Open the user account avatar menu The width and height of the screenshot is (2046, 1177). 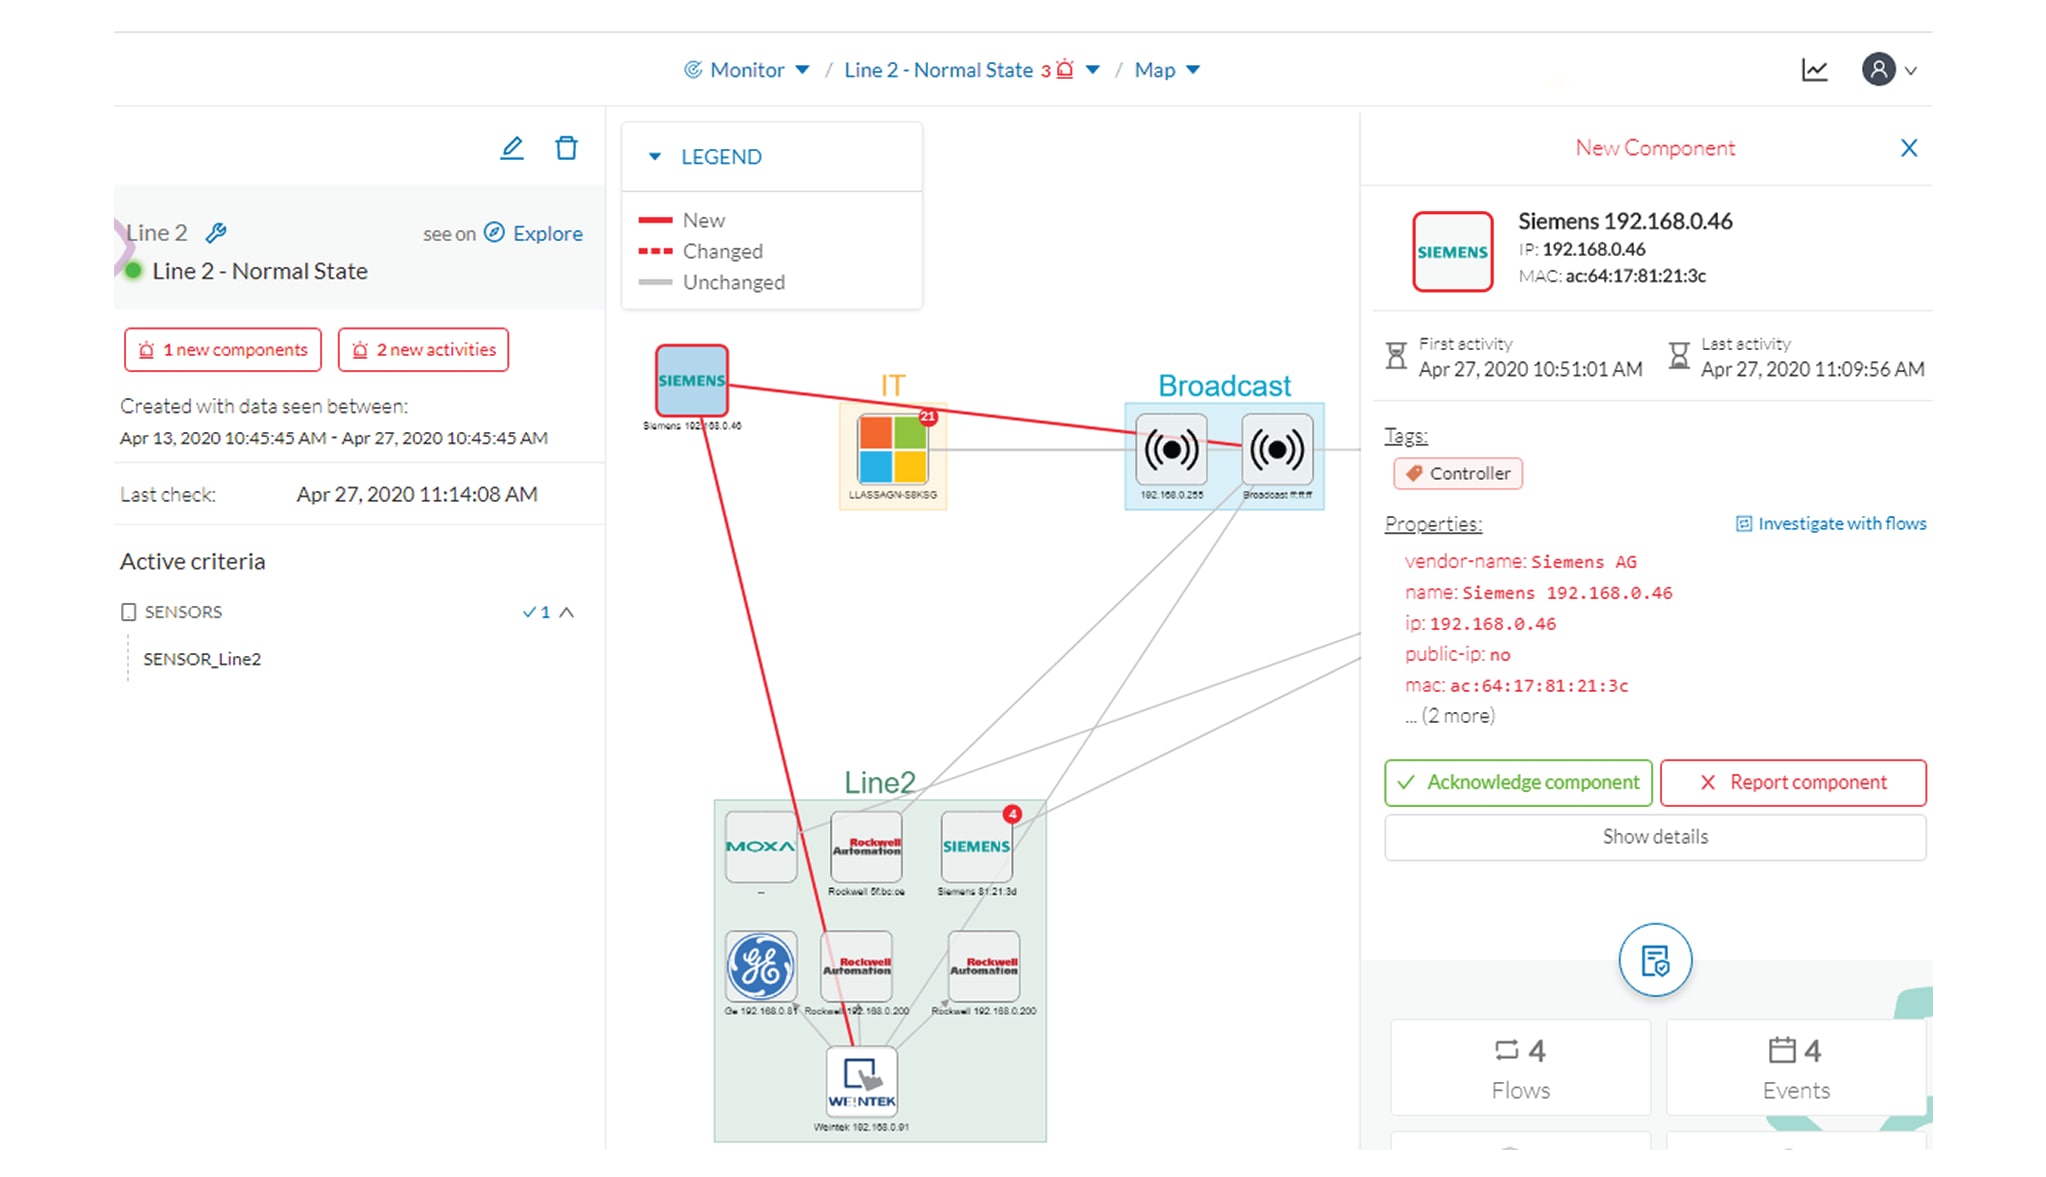1878,70
